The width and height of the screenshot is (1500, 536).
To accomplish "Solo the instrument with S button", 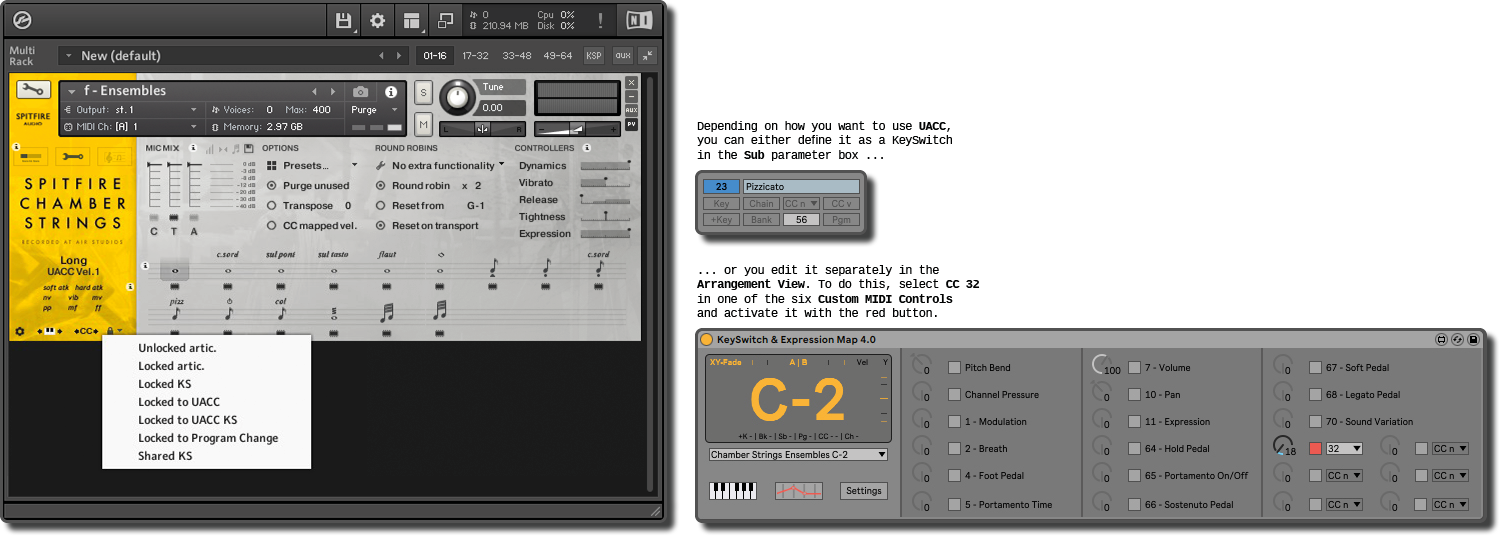I will click(x=423, y=92).
